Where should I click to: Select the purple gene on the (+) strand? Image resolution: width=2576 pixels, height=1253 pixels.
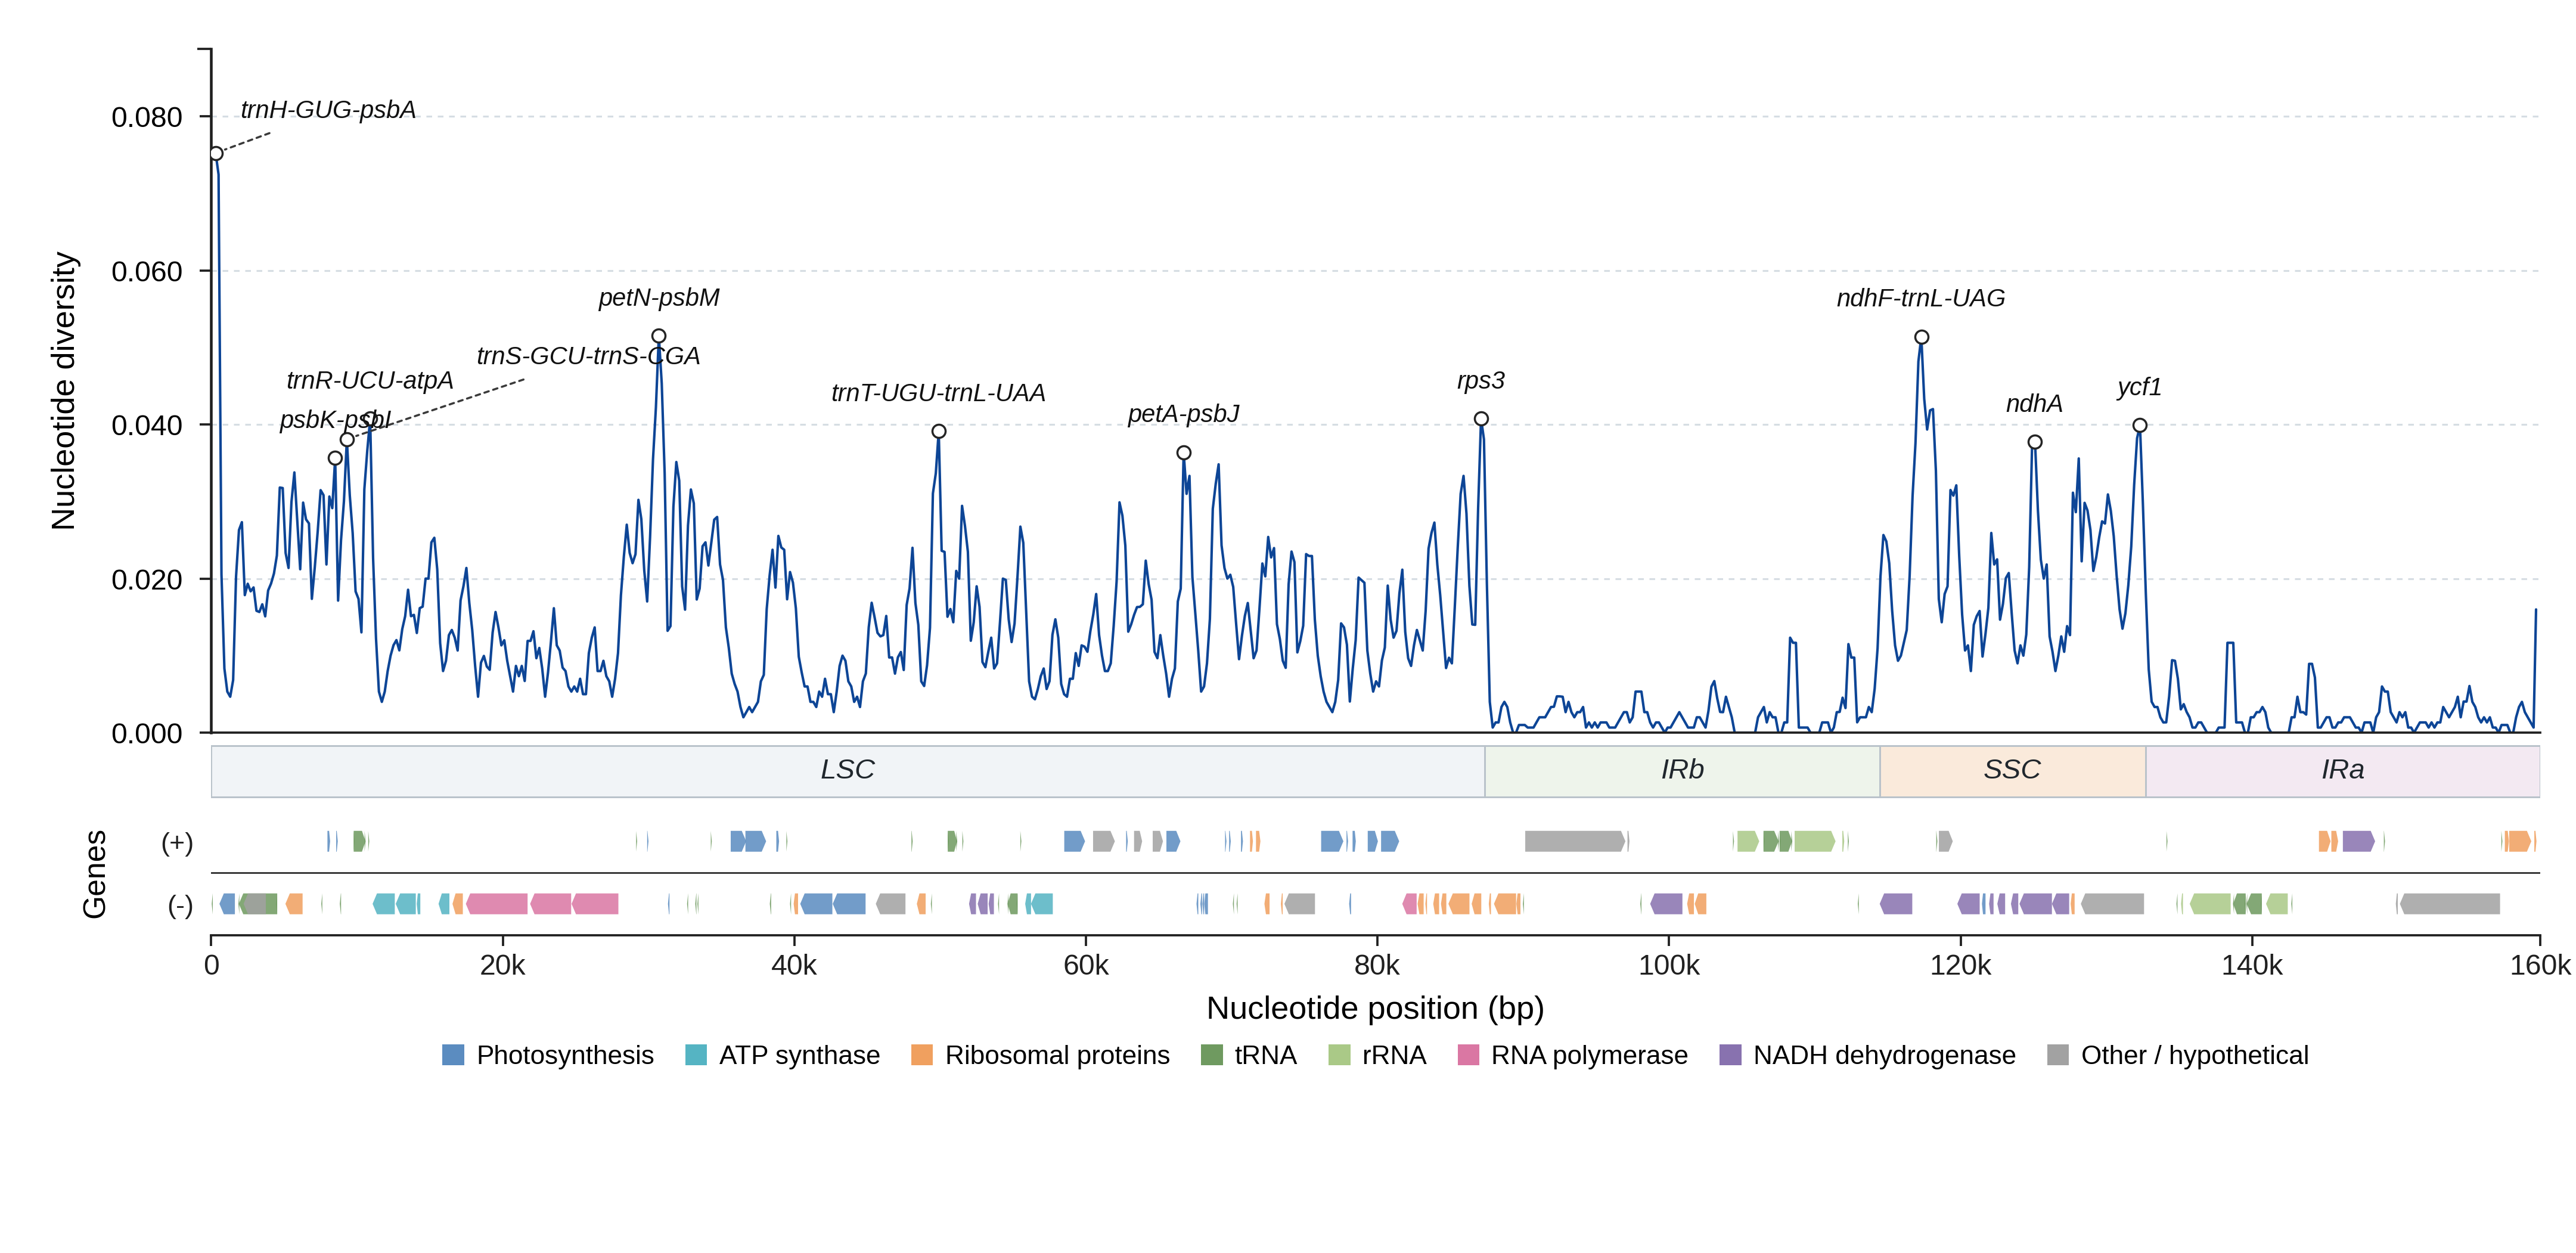pos(2358,842)
